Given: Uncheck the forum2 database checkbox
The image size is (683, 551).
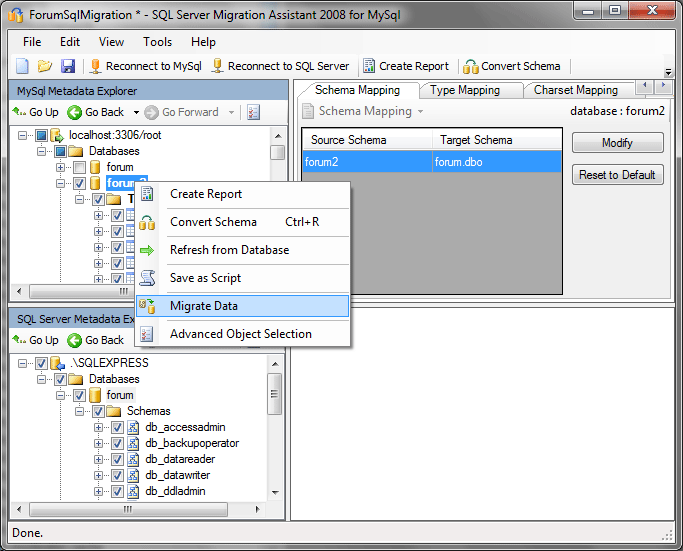Looking at the screenshot, I should click(x=80, y=183).
